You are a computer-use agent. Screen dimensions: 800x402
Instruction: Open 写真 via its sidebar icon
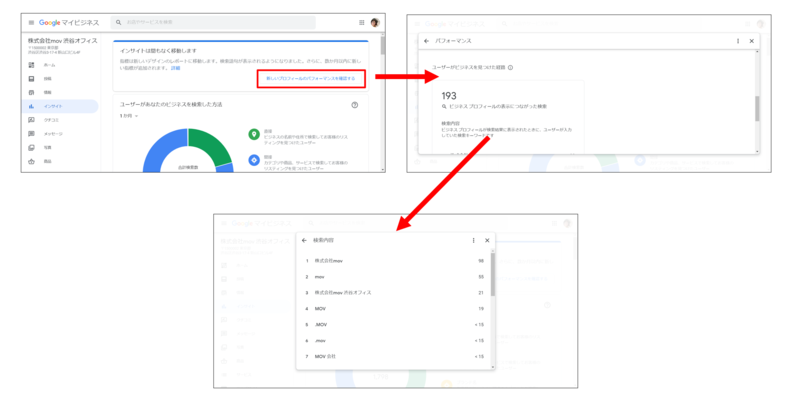[32, 147]
